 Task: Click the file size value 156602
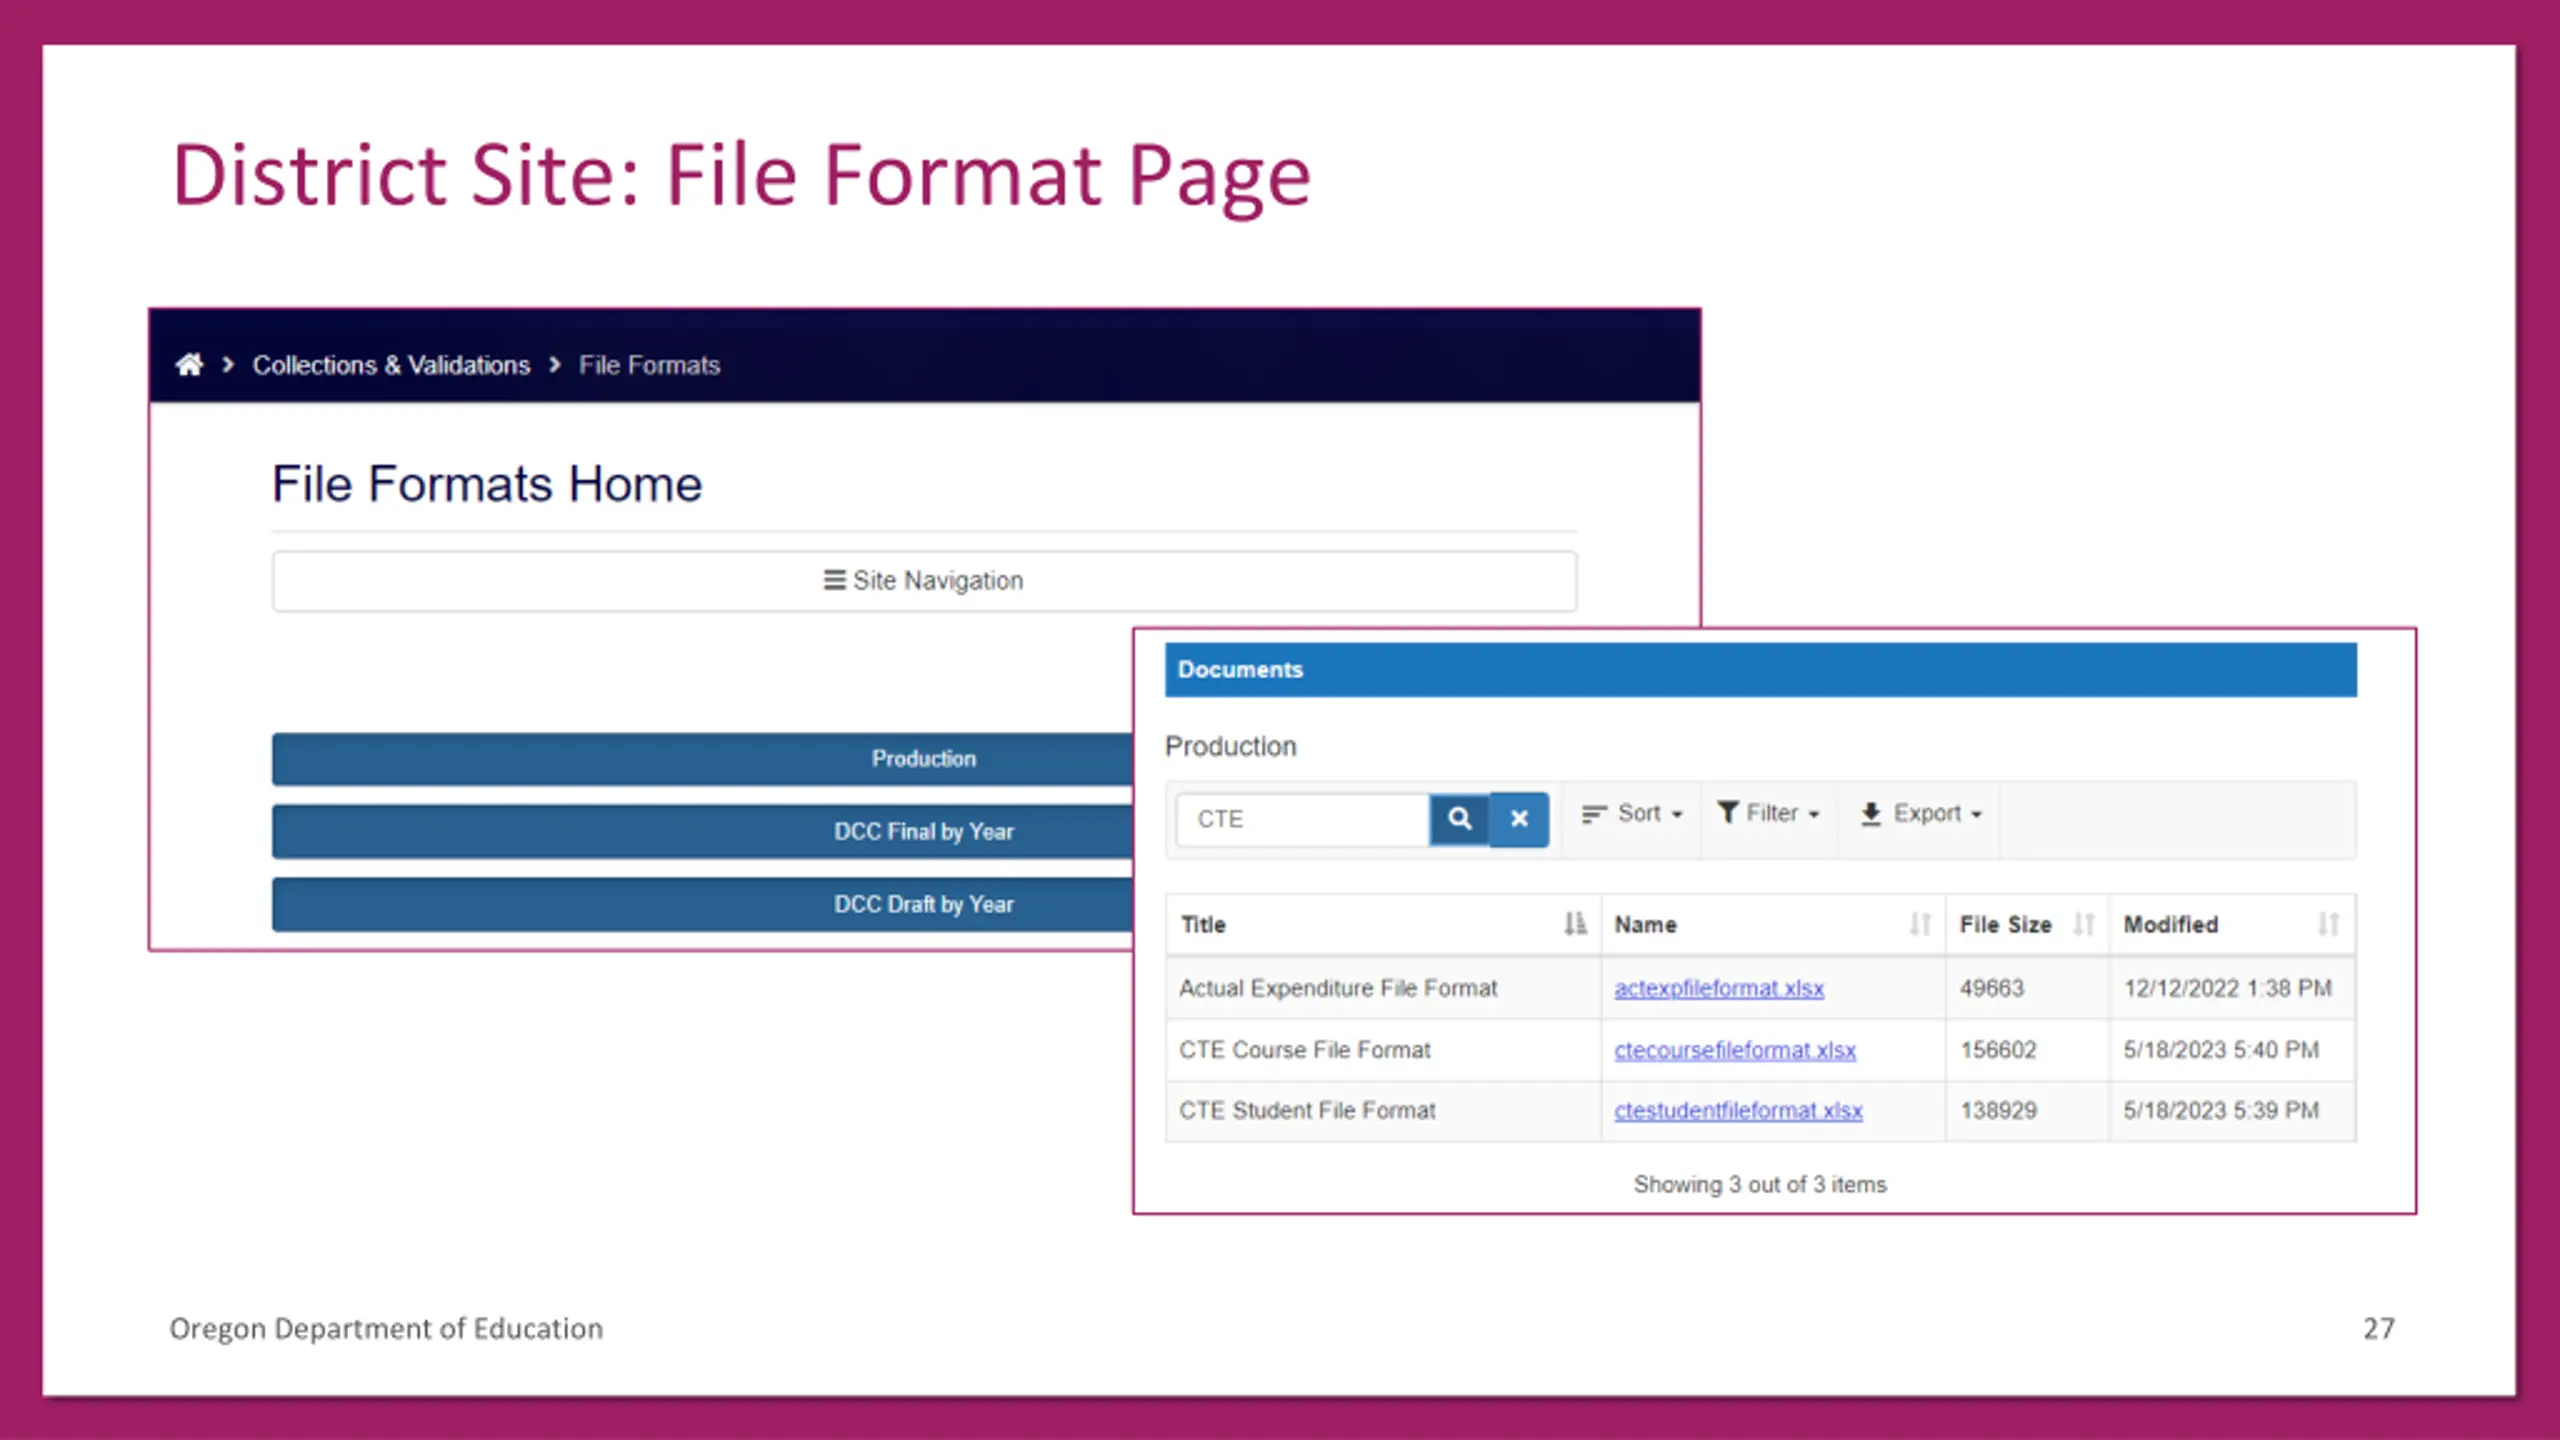coord(1998,1050)
